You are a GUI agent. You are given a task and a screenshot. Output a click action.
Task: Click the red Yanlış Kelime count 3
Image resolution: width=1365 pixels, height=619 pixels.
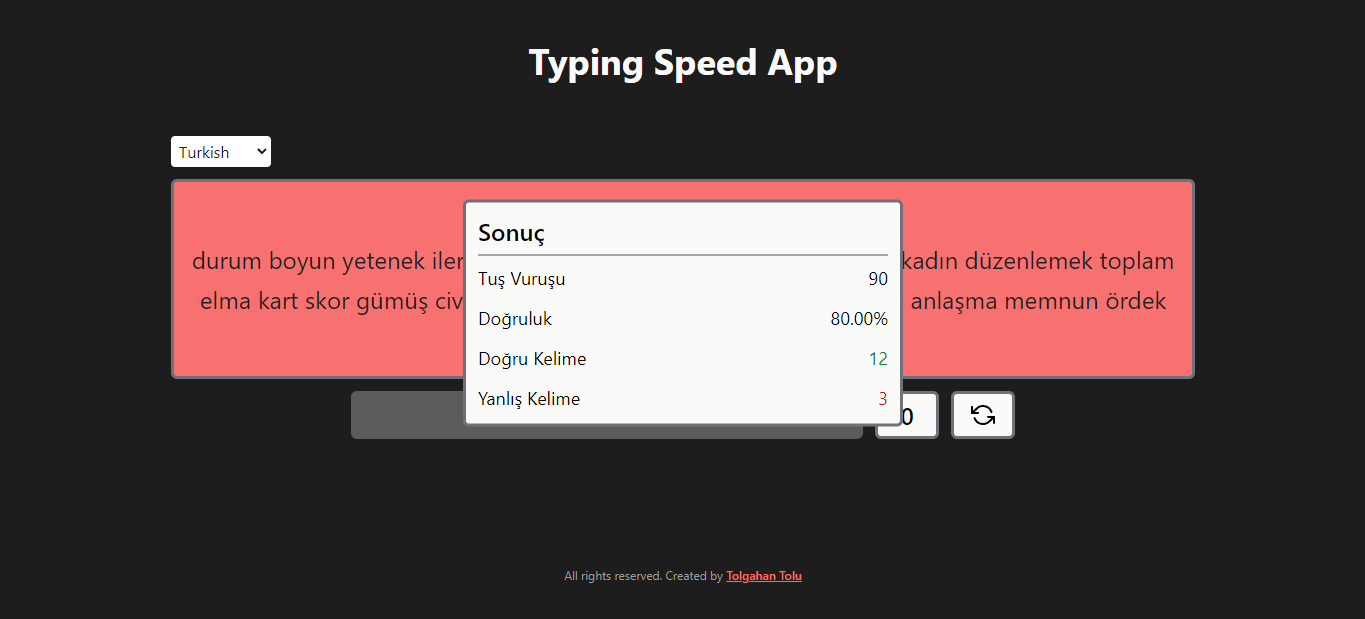[881, 398]
